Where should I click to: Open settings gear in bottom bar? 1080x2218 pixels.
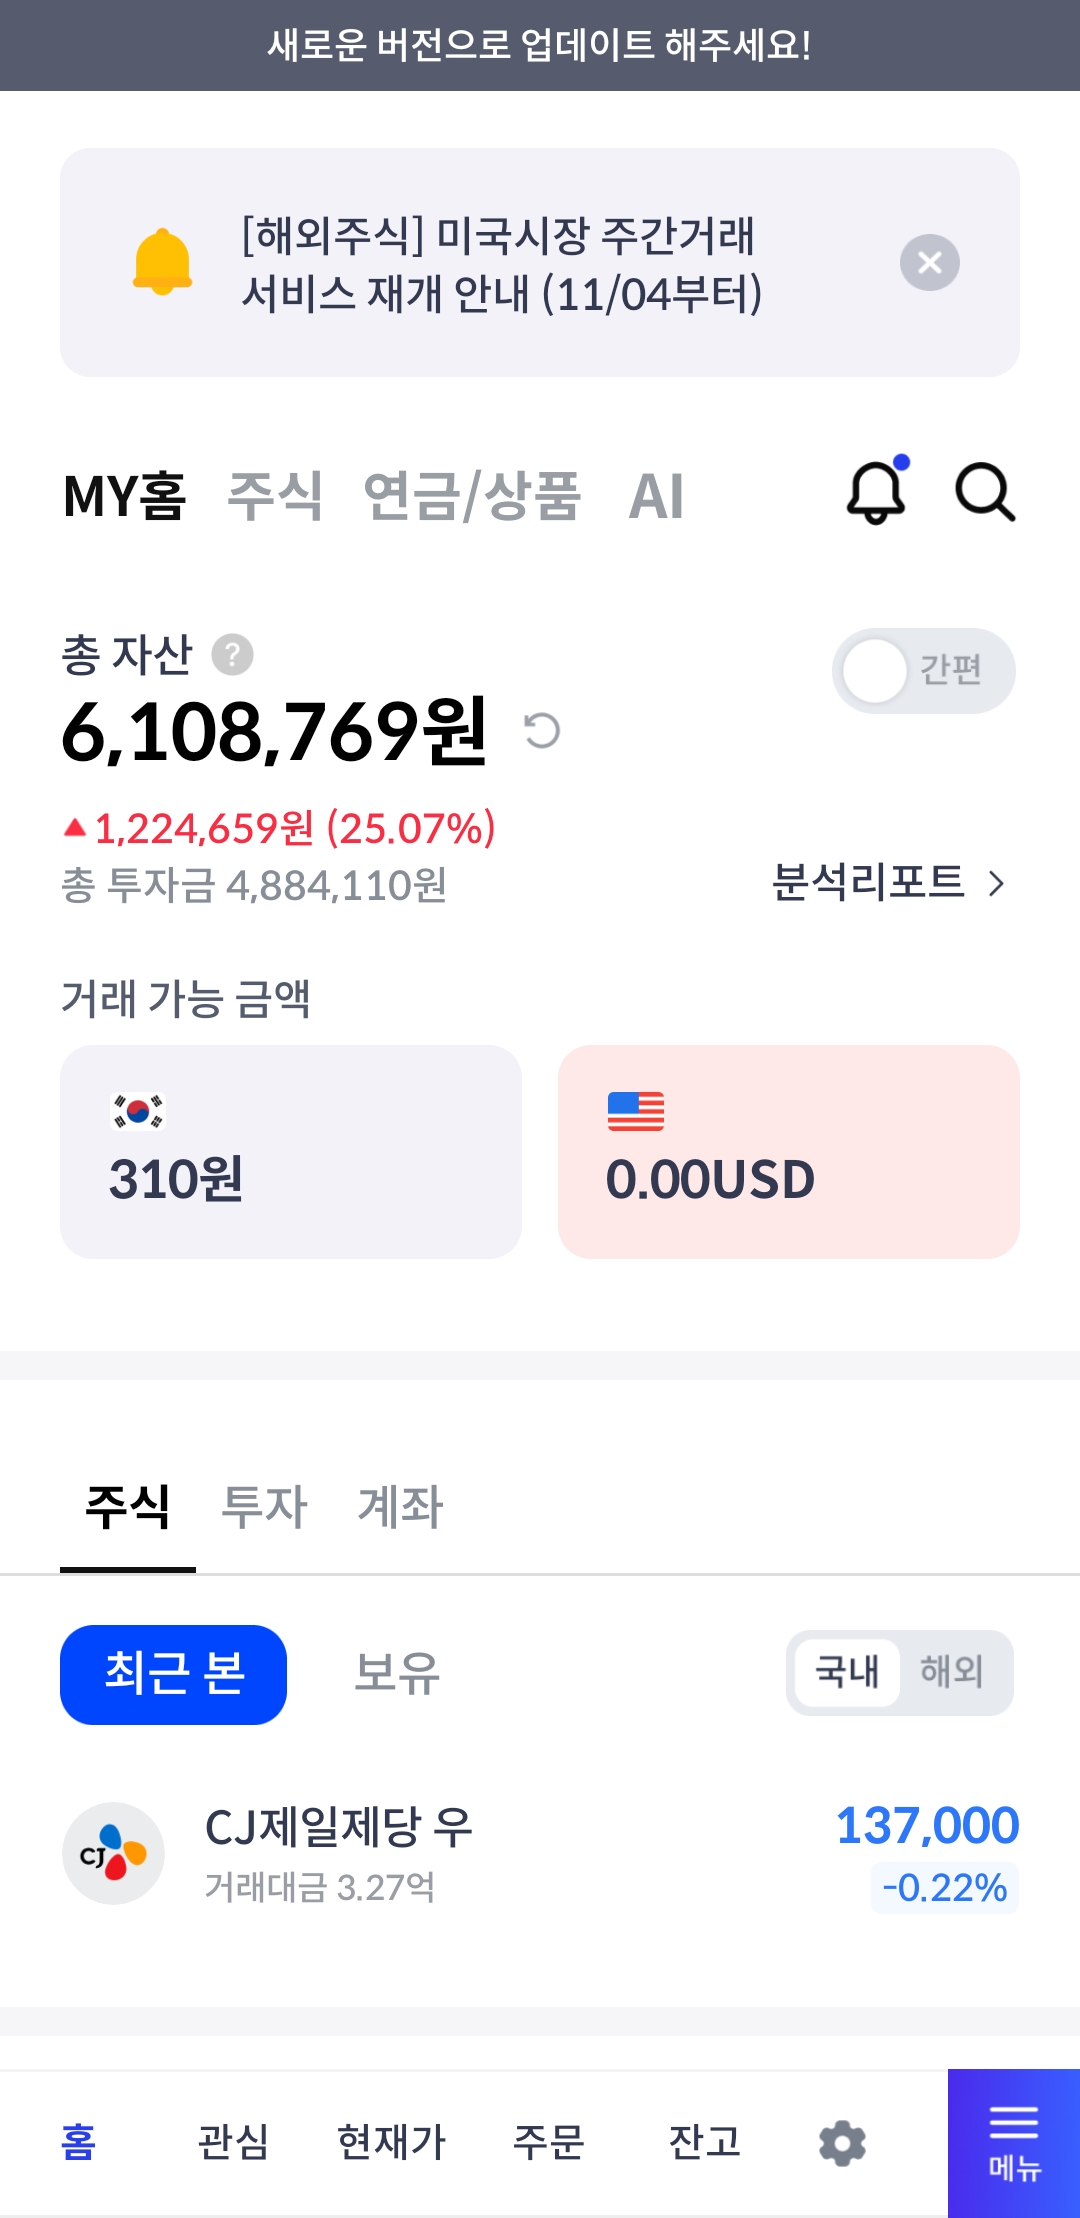[x=842, y=2143]
